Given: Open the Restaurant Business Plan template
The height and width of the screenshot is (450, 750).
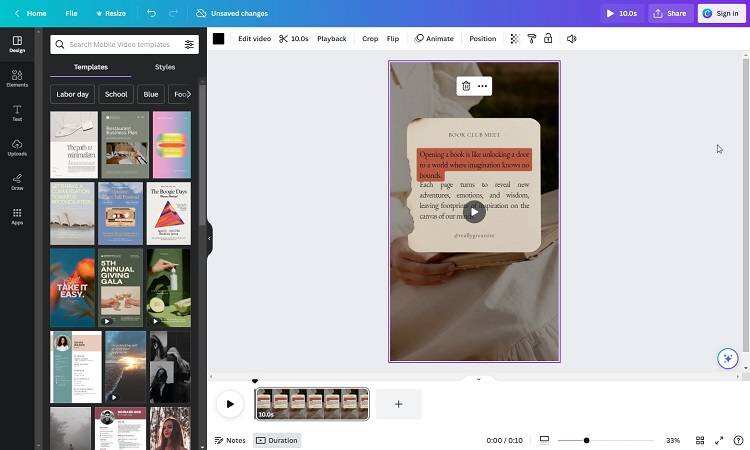Looking at the screenshot, I should click(125, 145).
